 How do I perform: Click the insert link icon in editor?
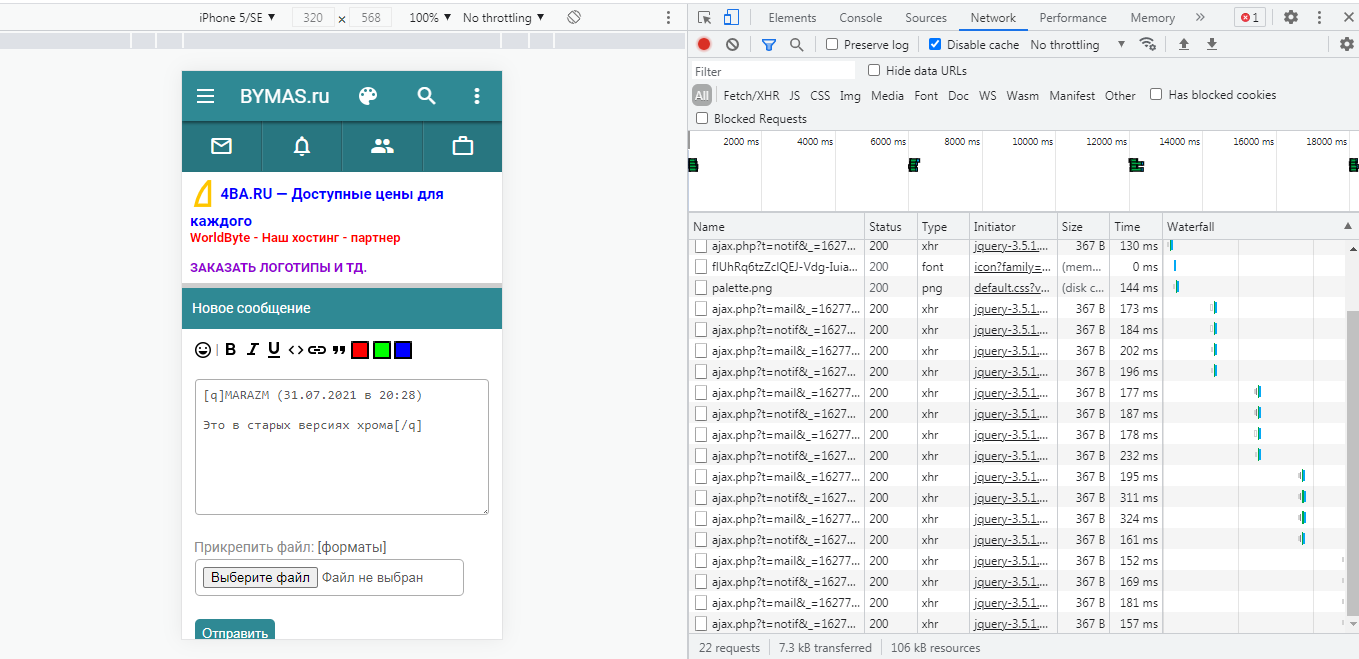(317, 350)
